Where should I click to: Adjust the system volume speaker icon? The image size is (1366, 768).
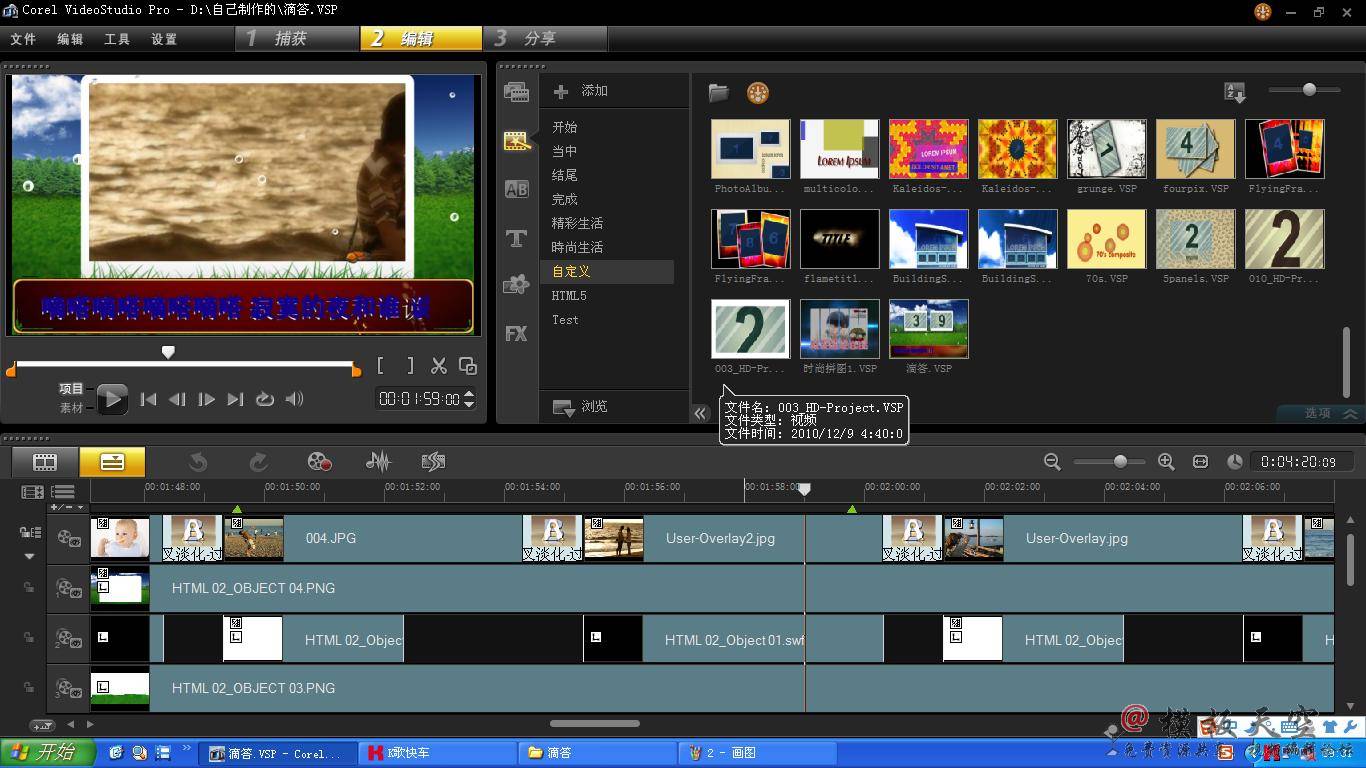click(x=294, y=399)
